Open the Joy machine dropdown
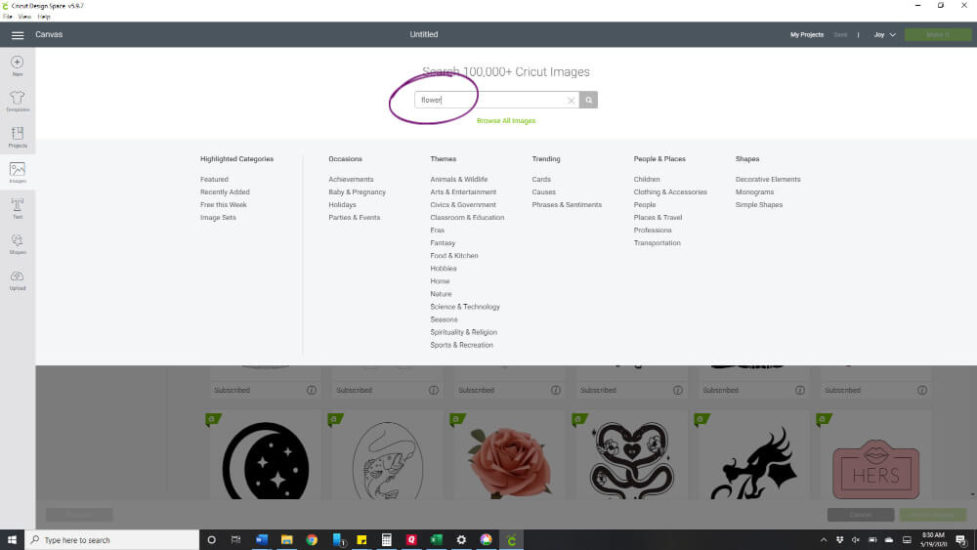The height and width of the screenshot is (550, 977). 884,35
